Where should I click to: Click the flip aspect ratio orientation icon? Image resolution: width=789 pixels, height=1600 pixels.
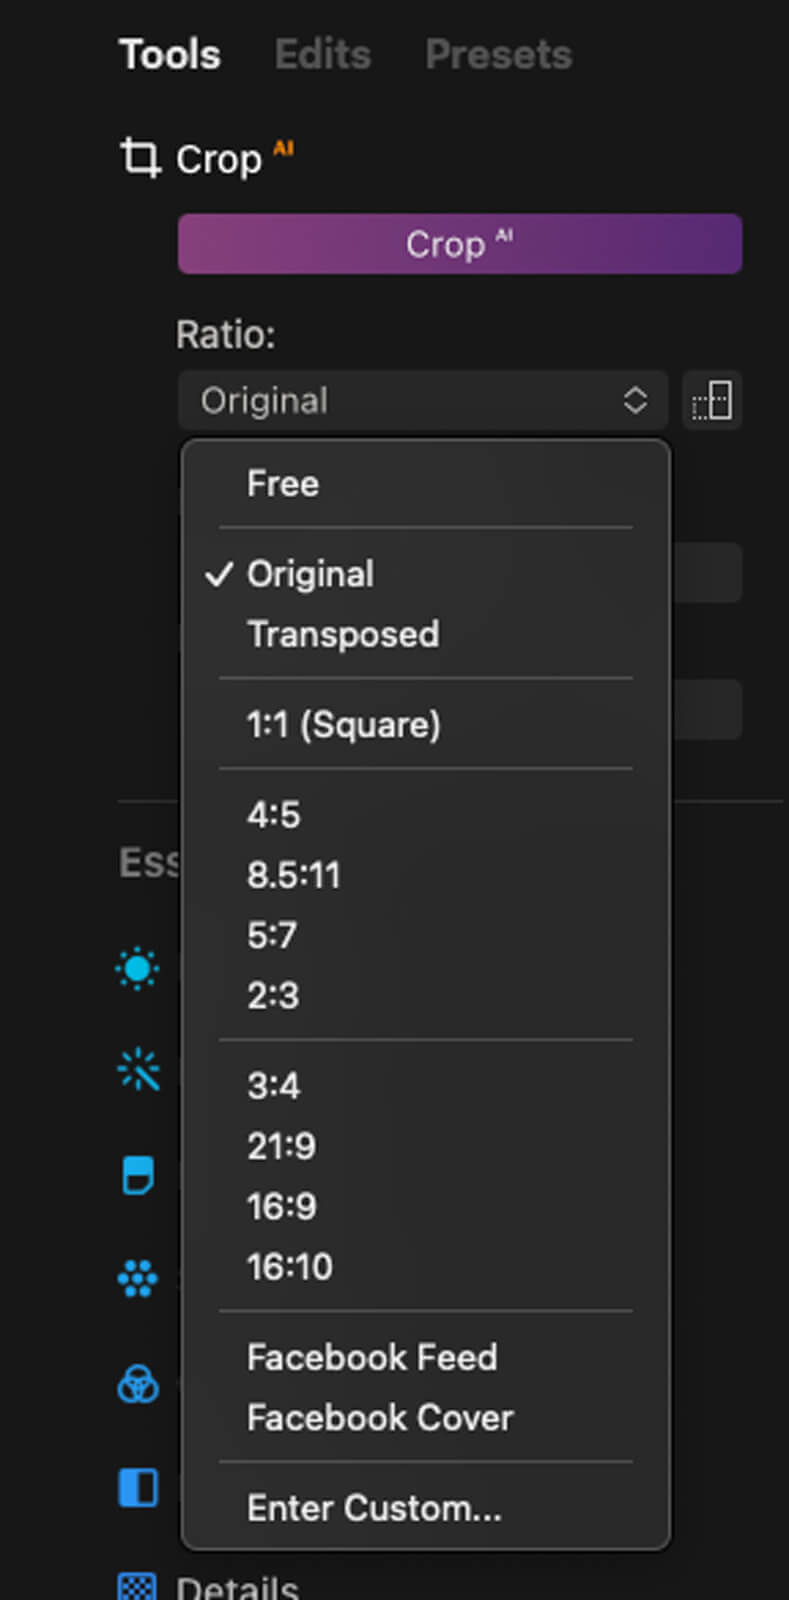pos(712,401)
